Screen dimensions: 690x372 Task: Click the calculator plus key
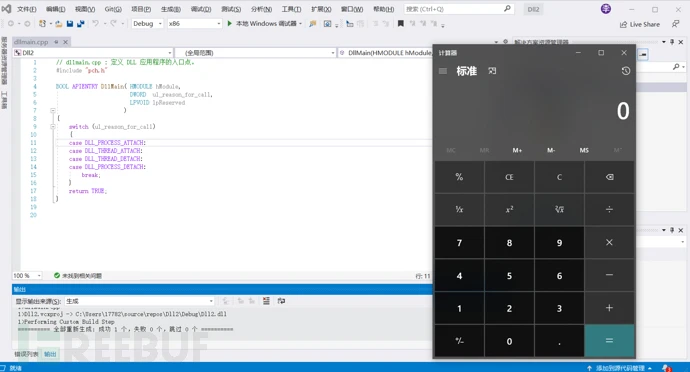(609, 308)
